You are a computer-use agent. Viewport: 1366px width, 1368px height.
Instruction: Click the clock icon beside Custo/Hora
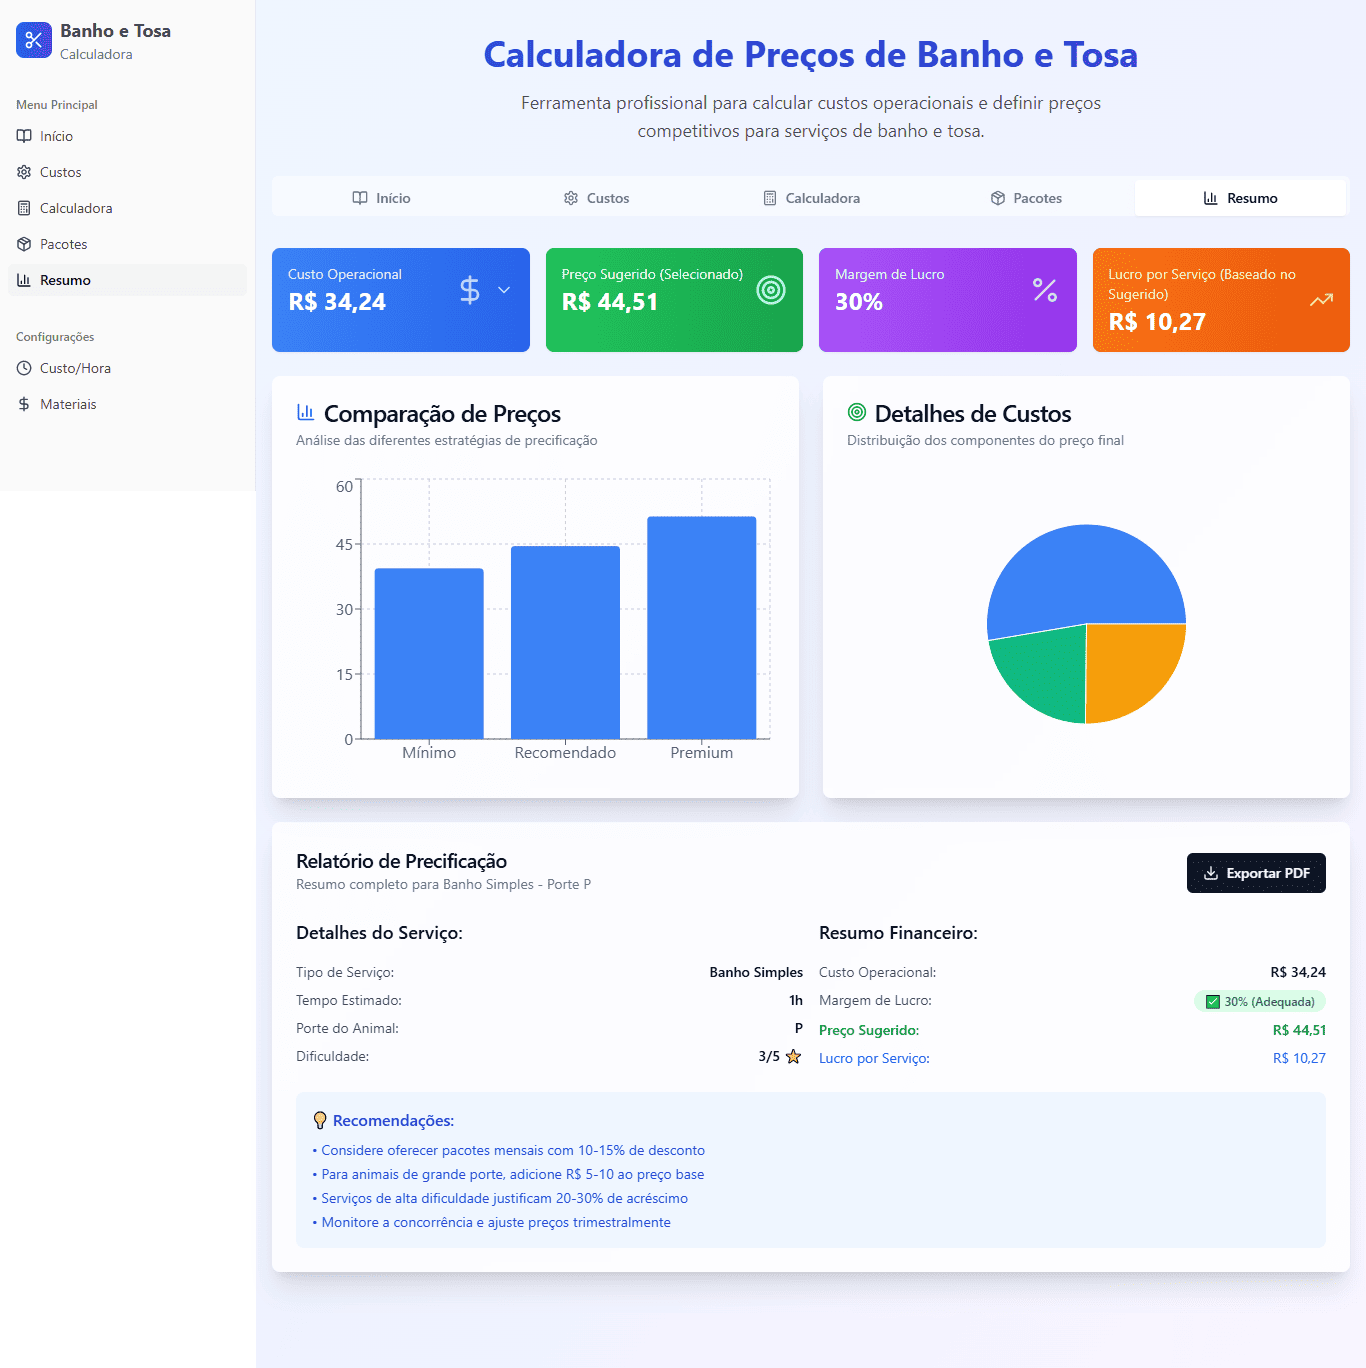pyautogui.click(x=24, y=368)
